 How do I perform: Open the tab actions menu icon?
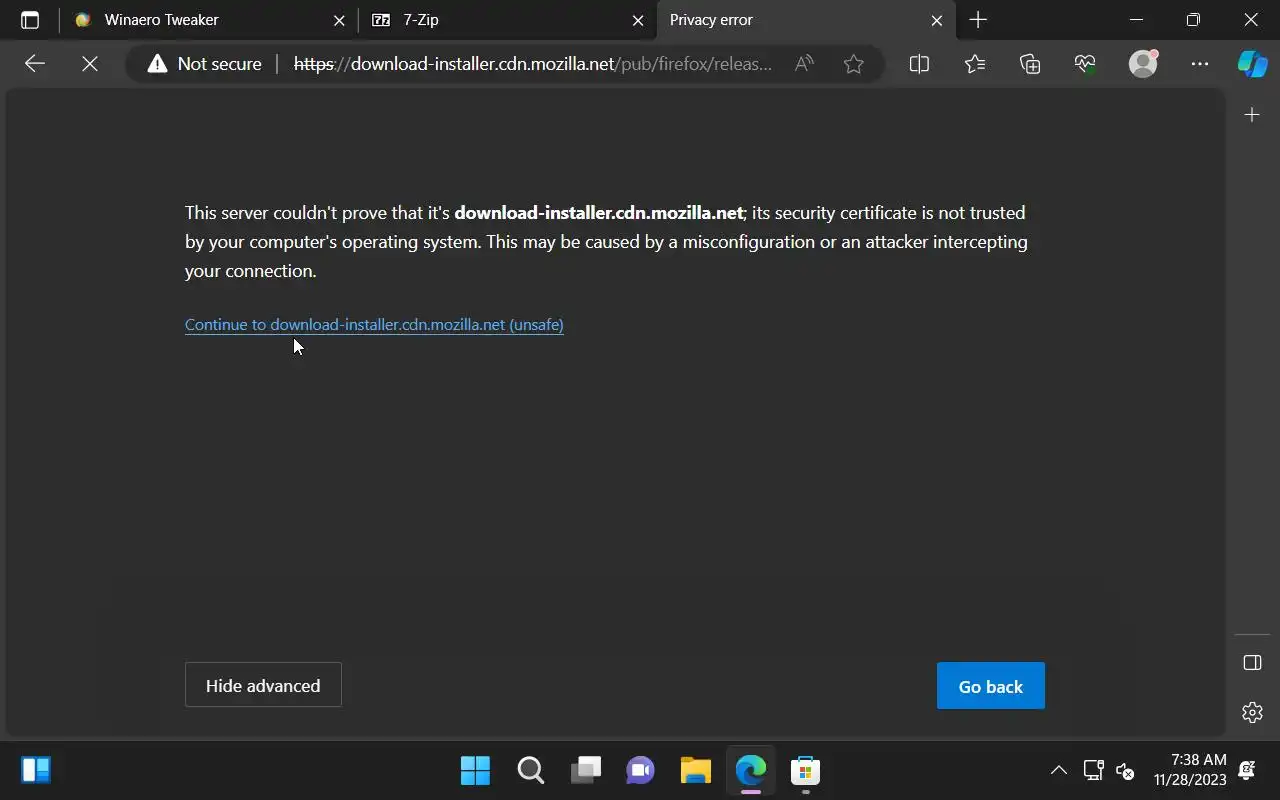pyautogui.click(x=30, y=20)
